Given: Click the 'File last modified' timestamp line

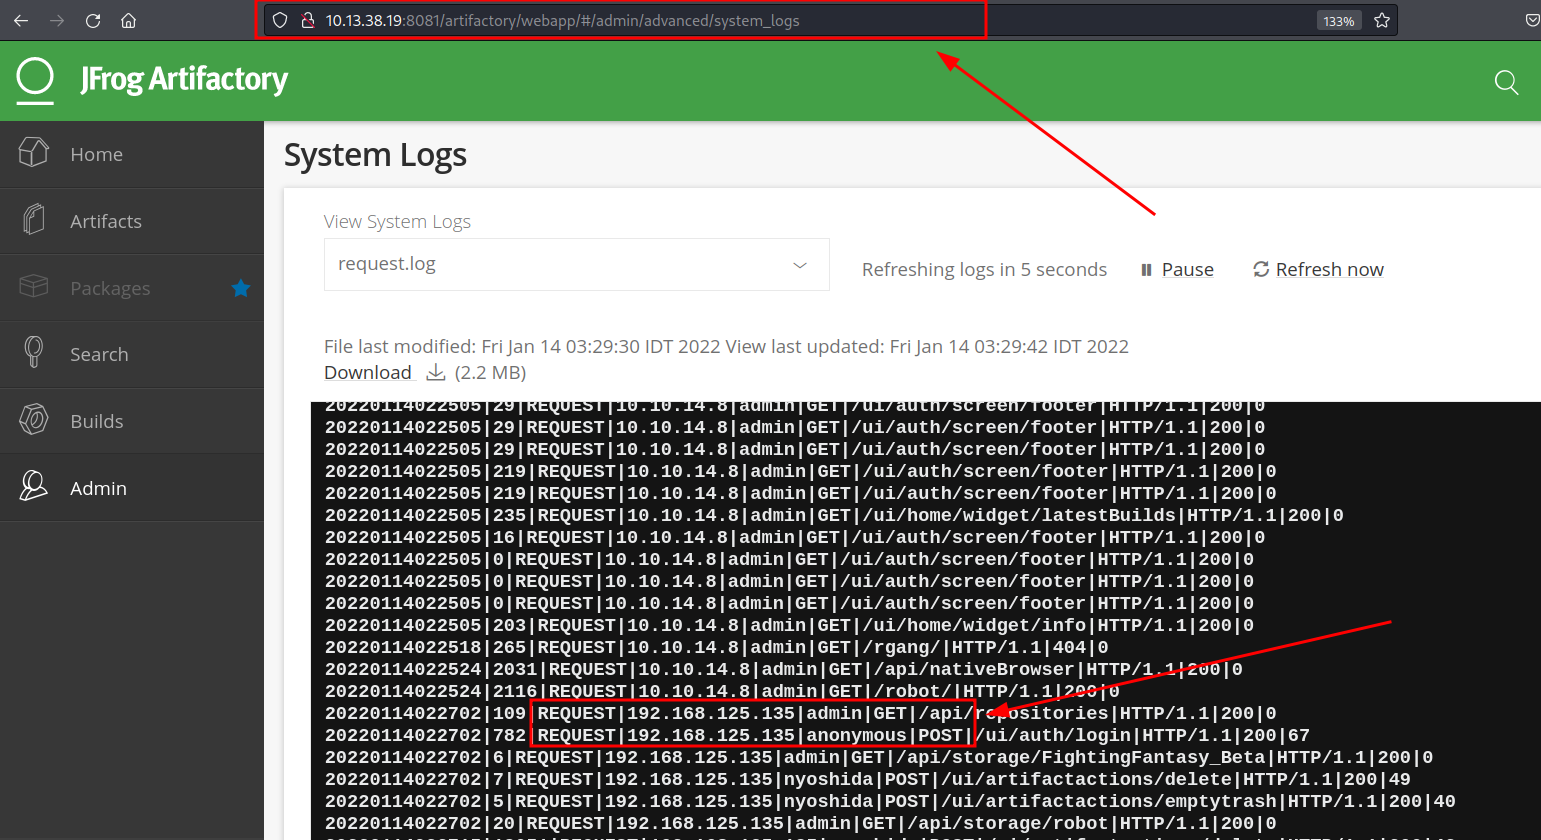Looking at the screenshot, I should click(726, 346).
